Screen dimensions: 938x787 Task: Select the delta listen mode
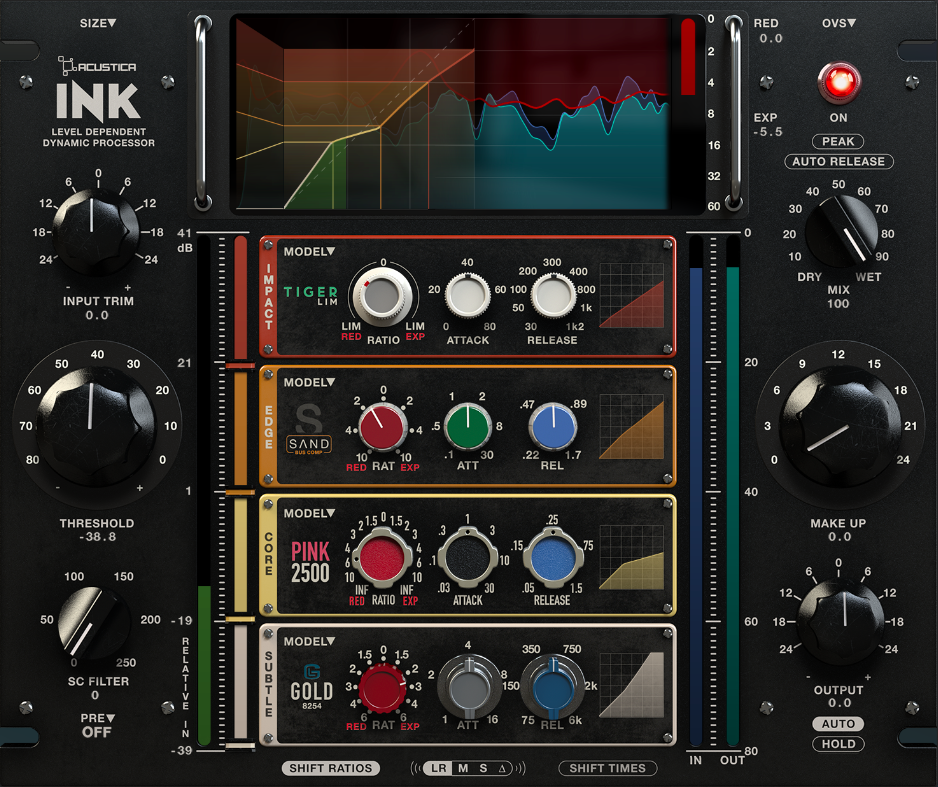(x=502, y=768)
